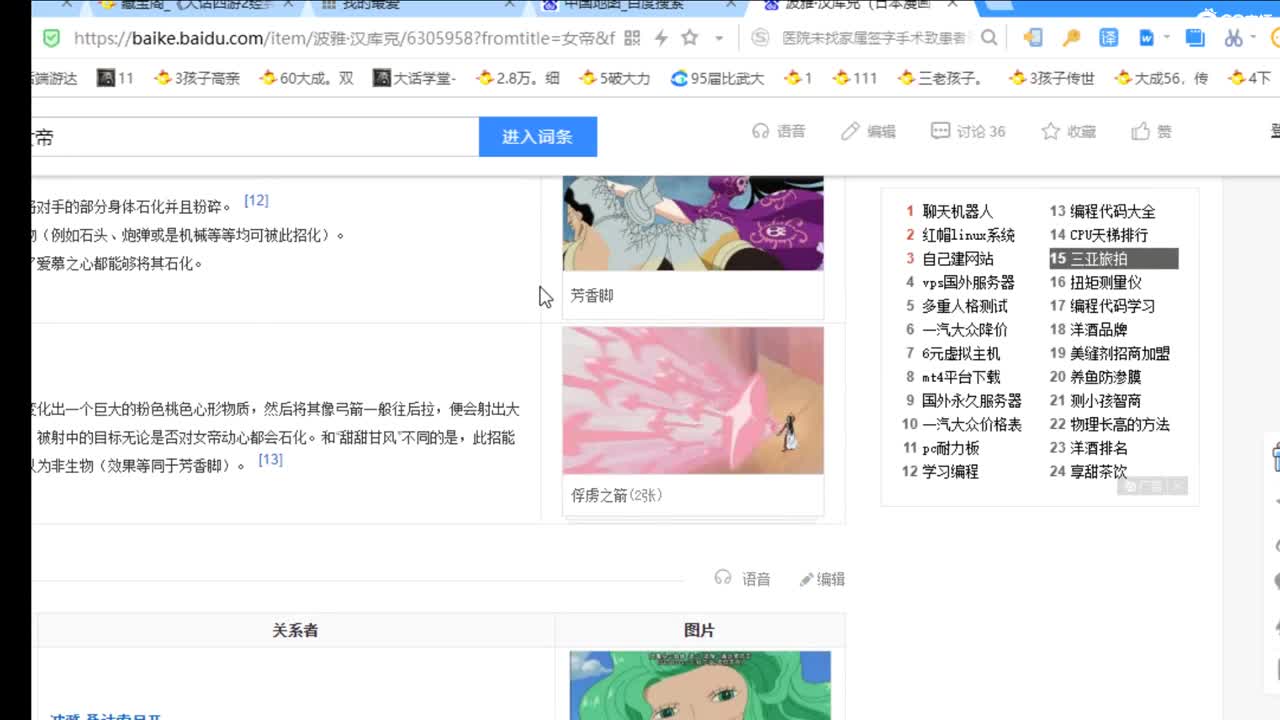Close the 波雅·汉库克 tab
Viewport: 1280px width, 720px height.
[952, 5]
